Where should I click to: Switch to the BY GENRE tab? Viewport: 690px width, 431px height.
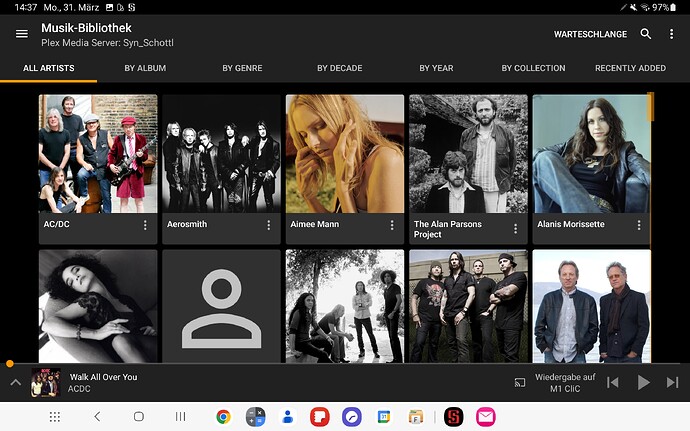pyautogui.click(x=242, y=68)
